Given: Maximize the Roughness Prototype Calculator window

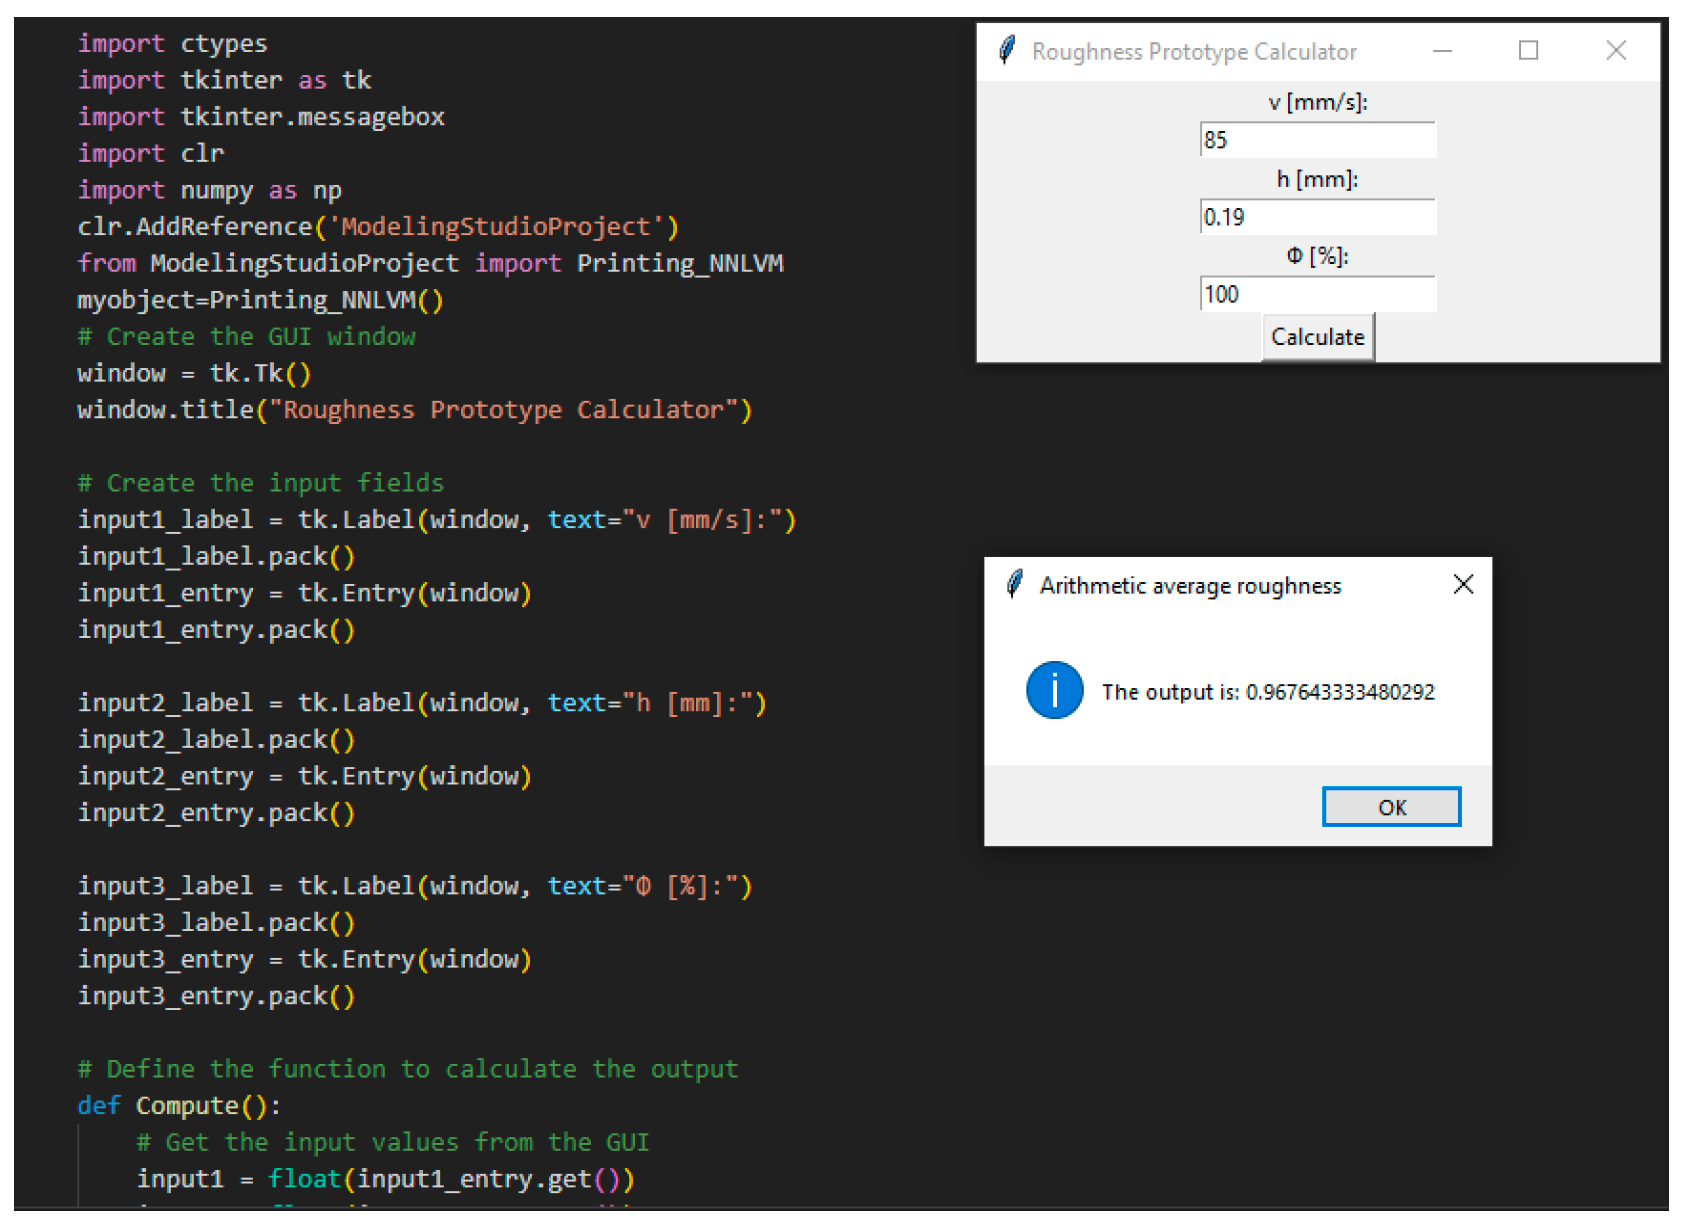Looking at the screenshot, I should coord(1528,51).
